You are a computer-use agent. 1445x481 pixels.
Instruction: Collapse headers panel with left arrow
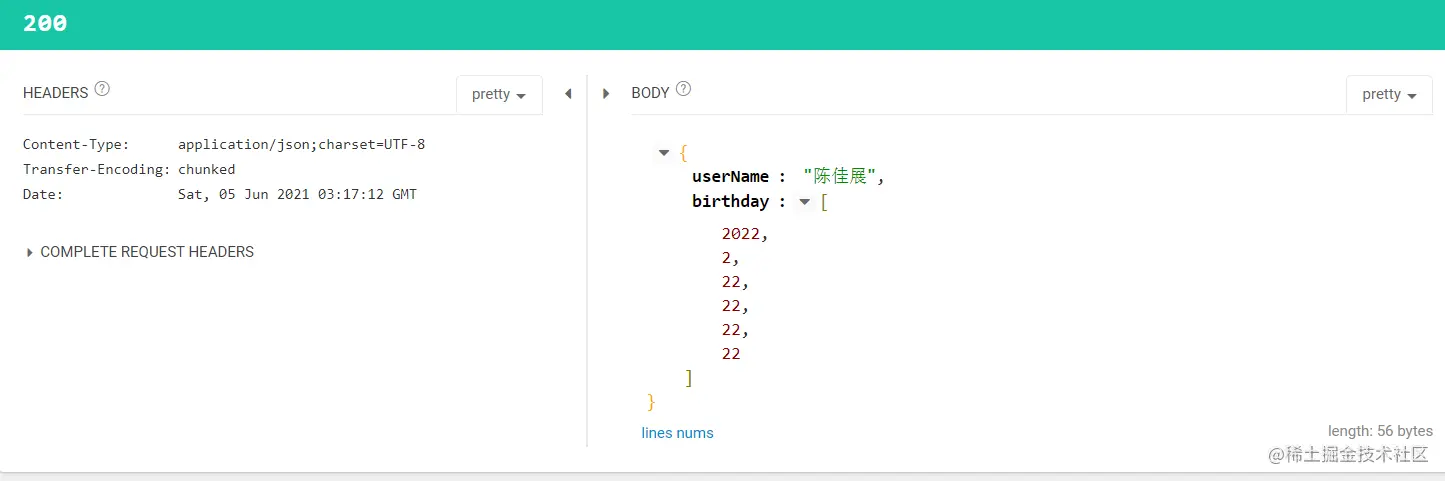point(568,94)
